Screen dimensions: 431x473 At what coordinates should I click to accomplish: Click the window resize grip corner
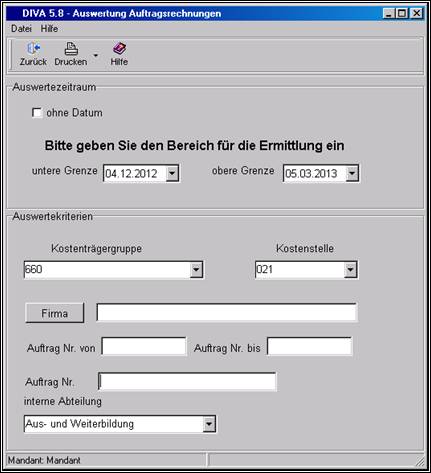click(x=420, y=461)
